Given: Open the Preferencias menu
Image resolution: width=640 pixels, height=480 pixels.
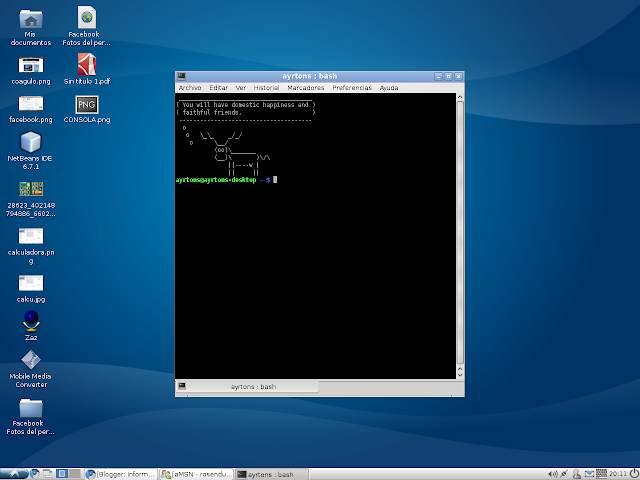Looking at the screenshot, I should (x=352, y=88).
